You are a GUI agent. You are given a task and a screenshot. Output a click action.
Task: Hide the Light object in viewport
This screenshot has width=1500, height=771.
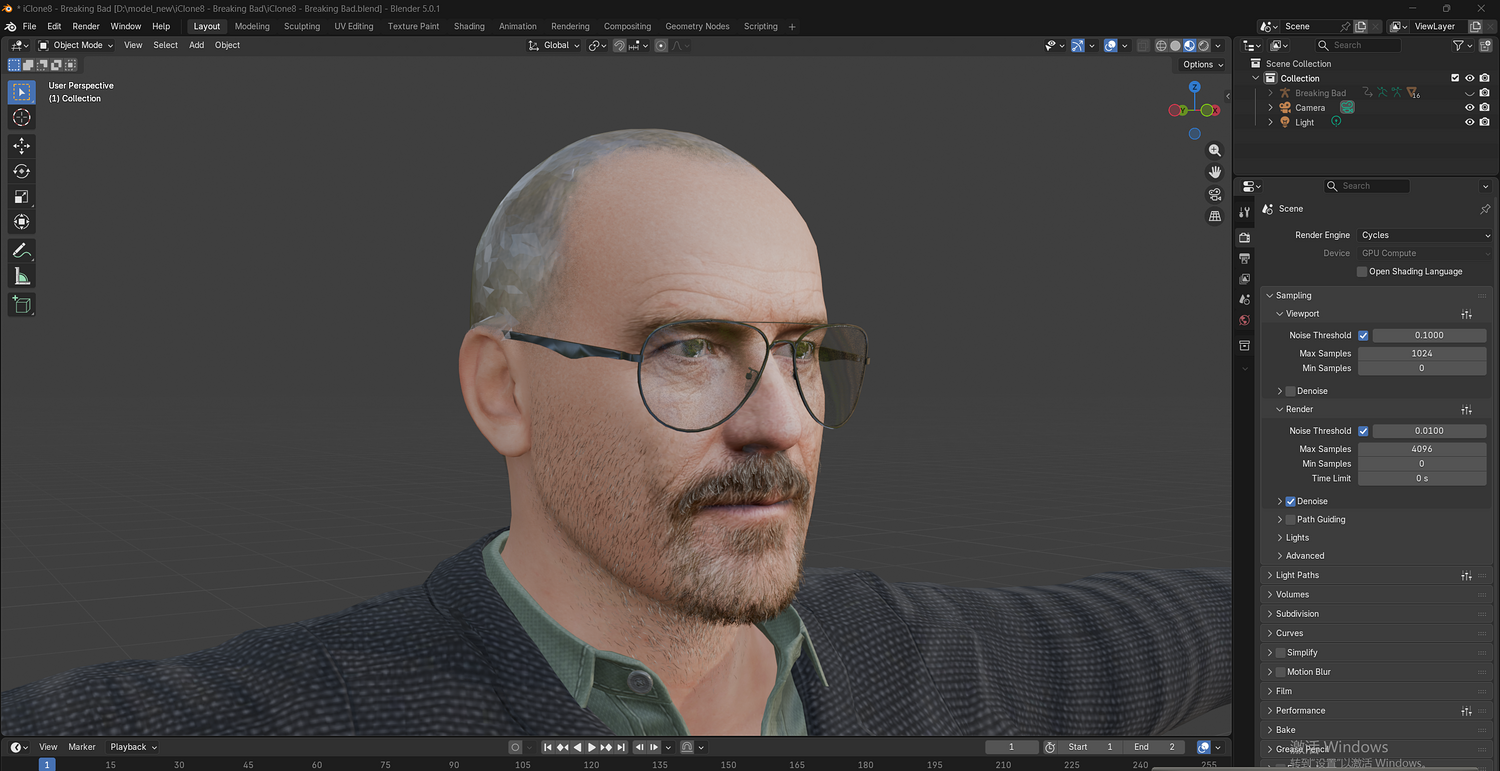point(1470,123)
